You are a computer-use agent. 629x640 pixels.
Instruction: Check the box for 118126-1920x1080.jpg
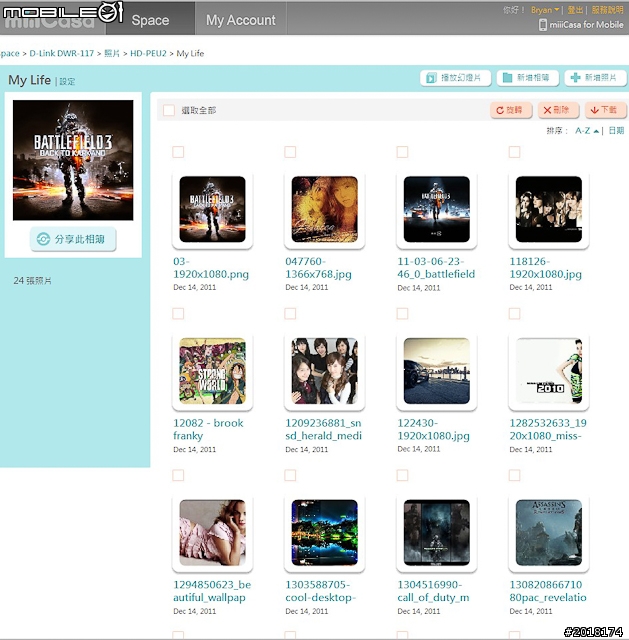click(514, 152)
